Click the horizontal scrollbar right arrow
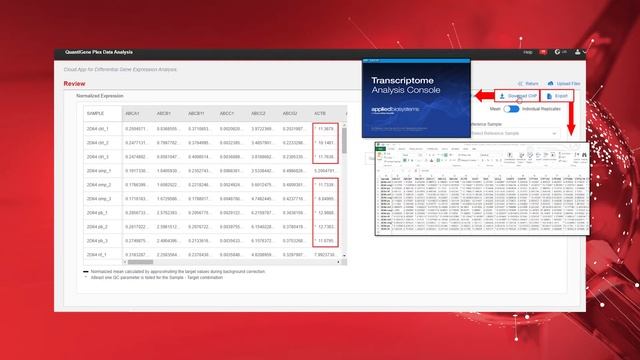This screenshot has width=640, height=360. pos(338,262)
